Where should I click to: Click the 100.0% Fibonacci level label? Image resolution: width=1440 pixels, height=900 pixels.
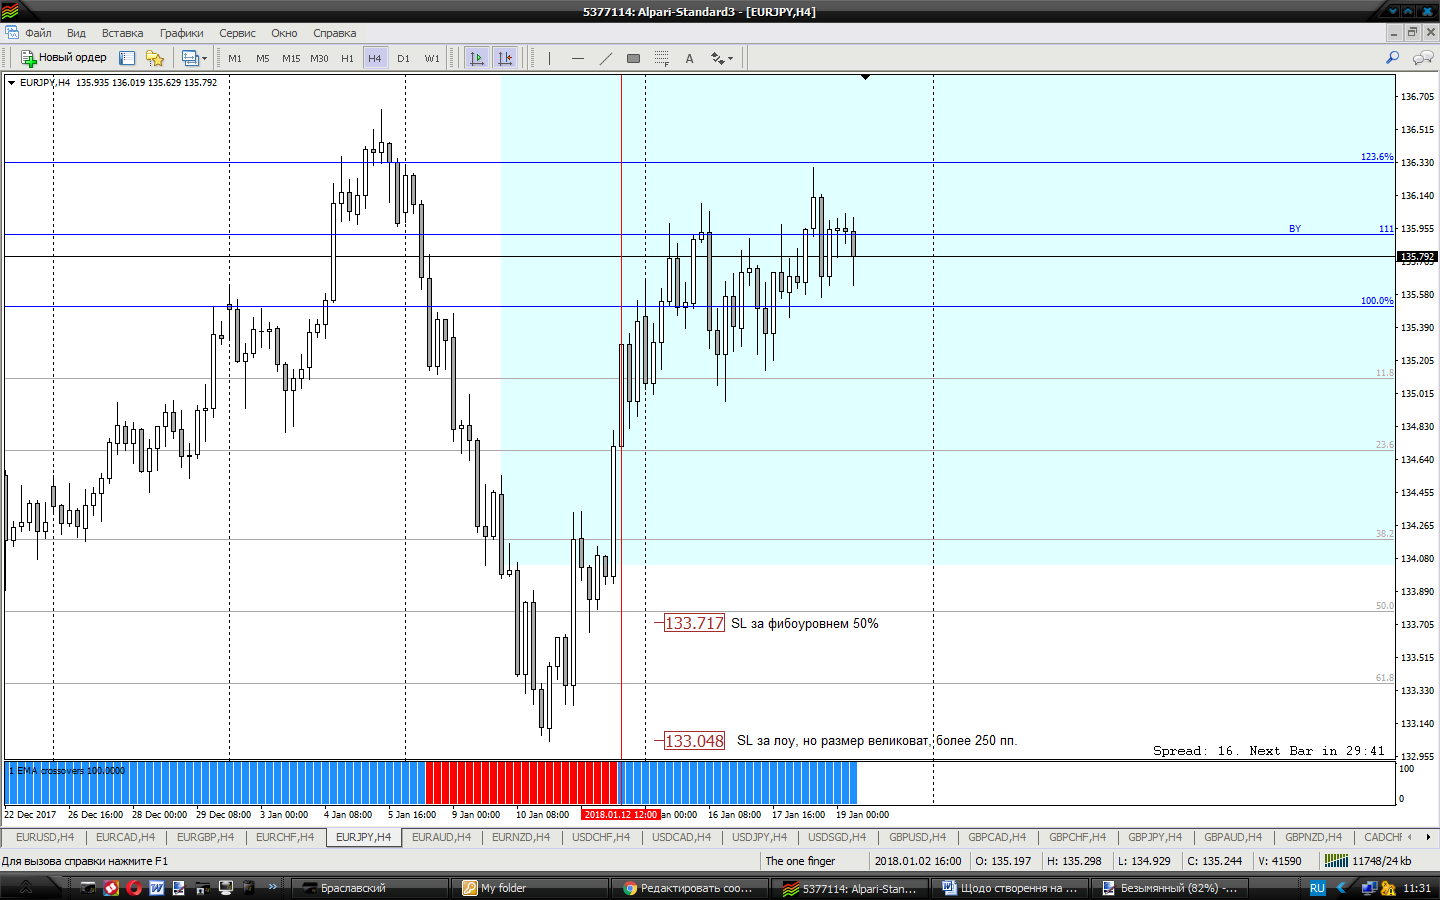click(1376, 301)
